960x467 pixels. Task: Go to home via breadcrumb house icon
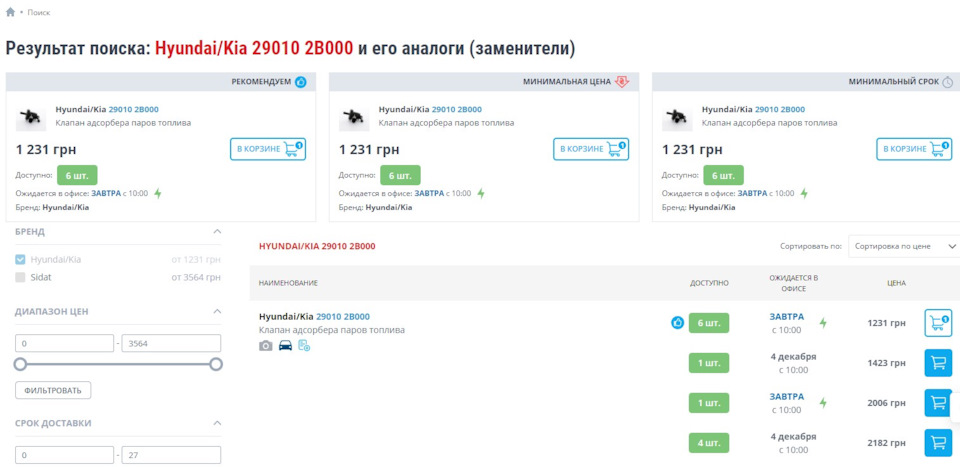[x=10, y=12]
